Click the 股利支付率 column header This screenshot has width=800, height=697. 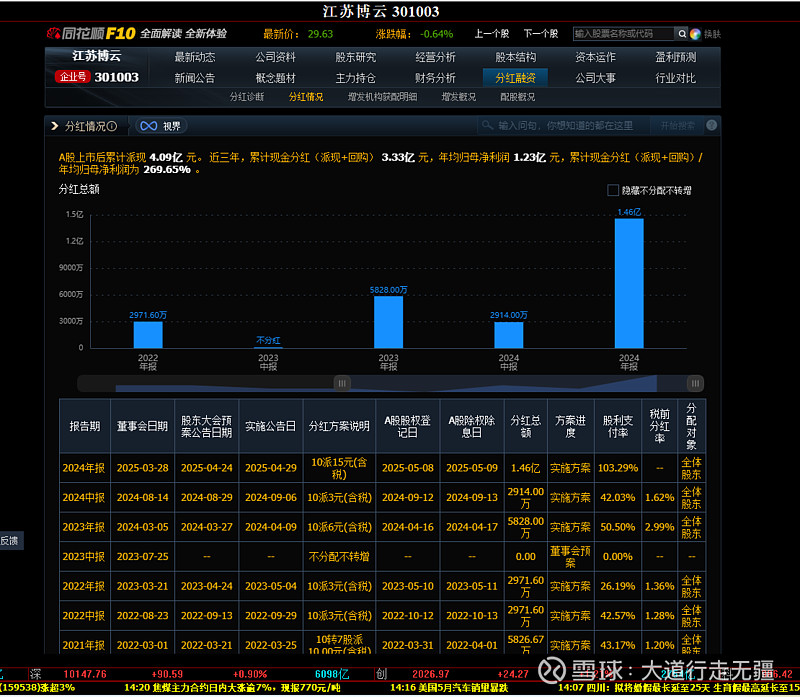pyautogui.click(x=618, y=426)
